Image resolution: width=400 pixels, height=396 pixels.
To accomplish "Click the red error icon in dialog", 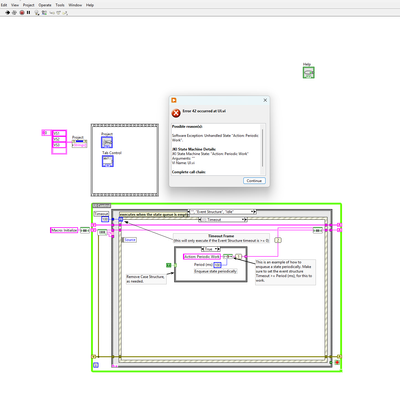I will click(176, 113).
